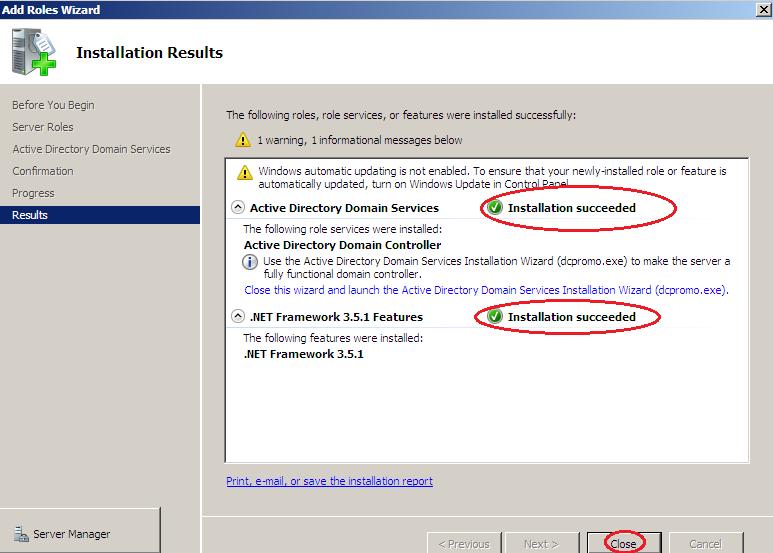Open Print, e-mail, or save the installation report
The width and height of the screenshot is (773, 553).
(329, 481)
